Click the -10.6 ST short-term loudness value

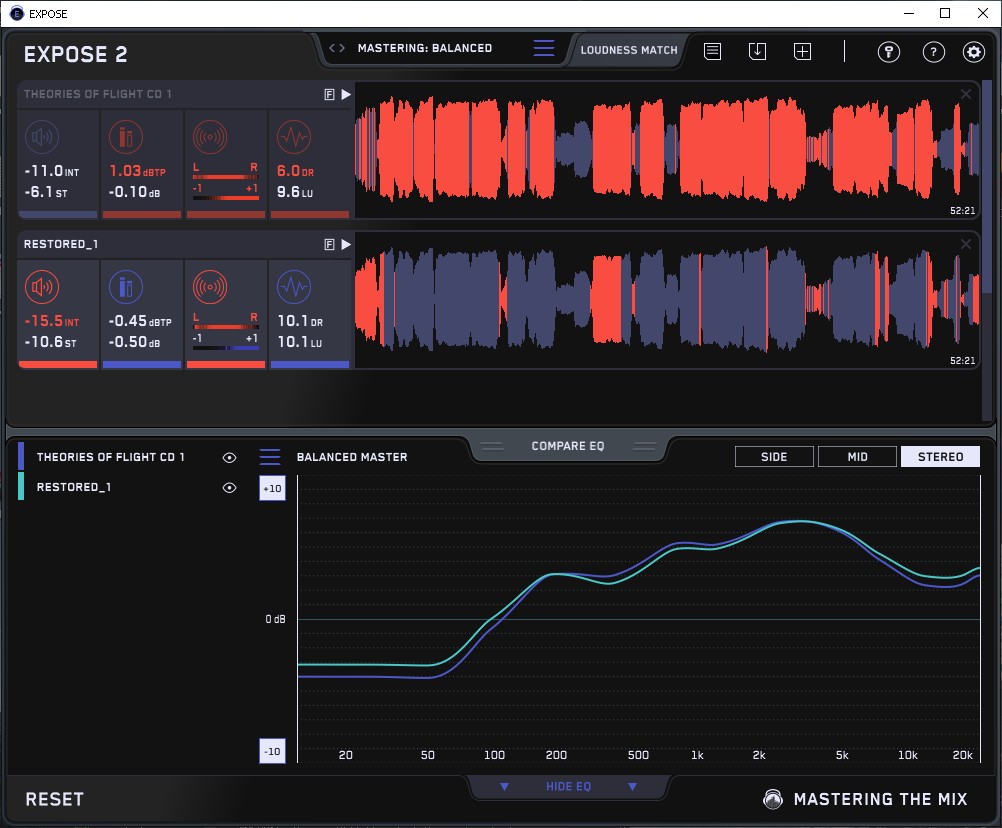(50, 342)
